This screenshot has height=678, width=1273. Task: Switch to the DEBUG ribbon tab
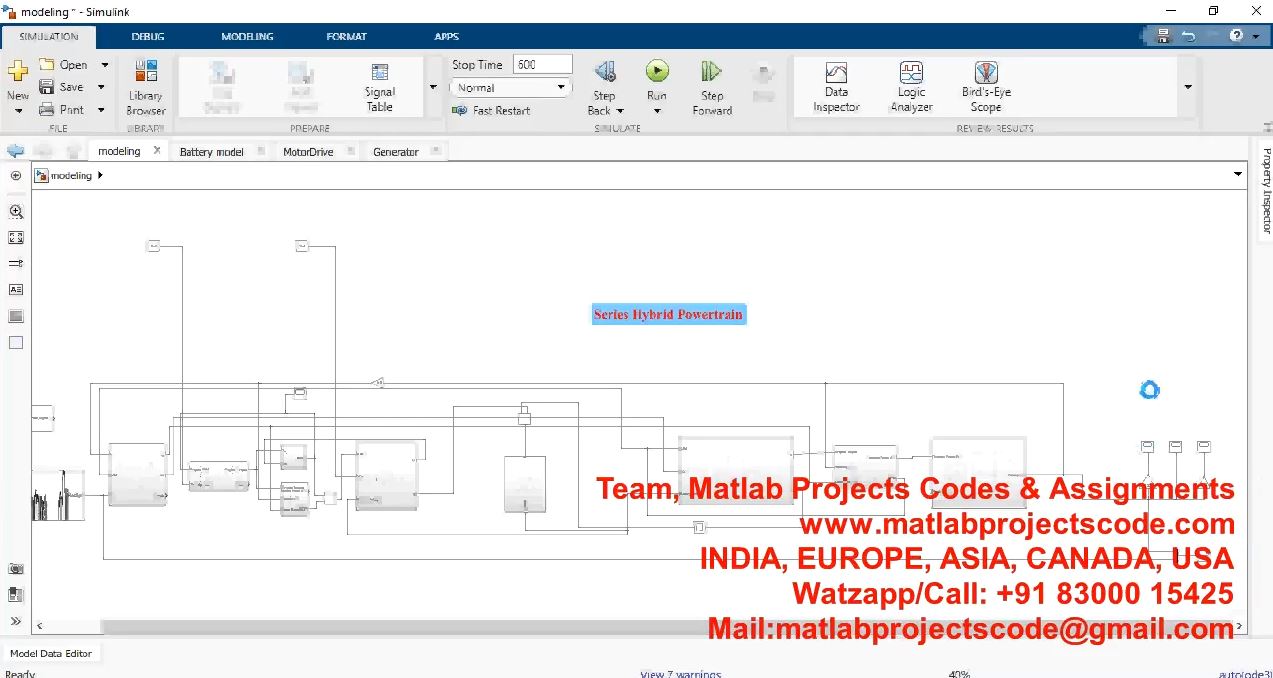click(148, 36)
